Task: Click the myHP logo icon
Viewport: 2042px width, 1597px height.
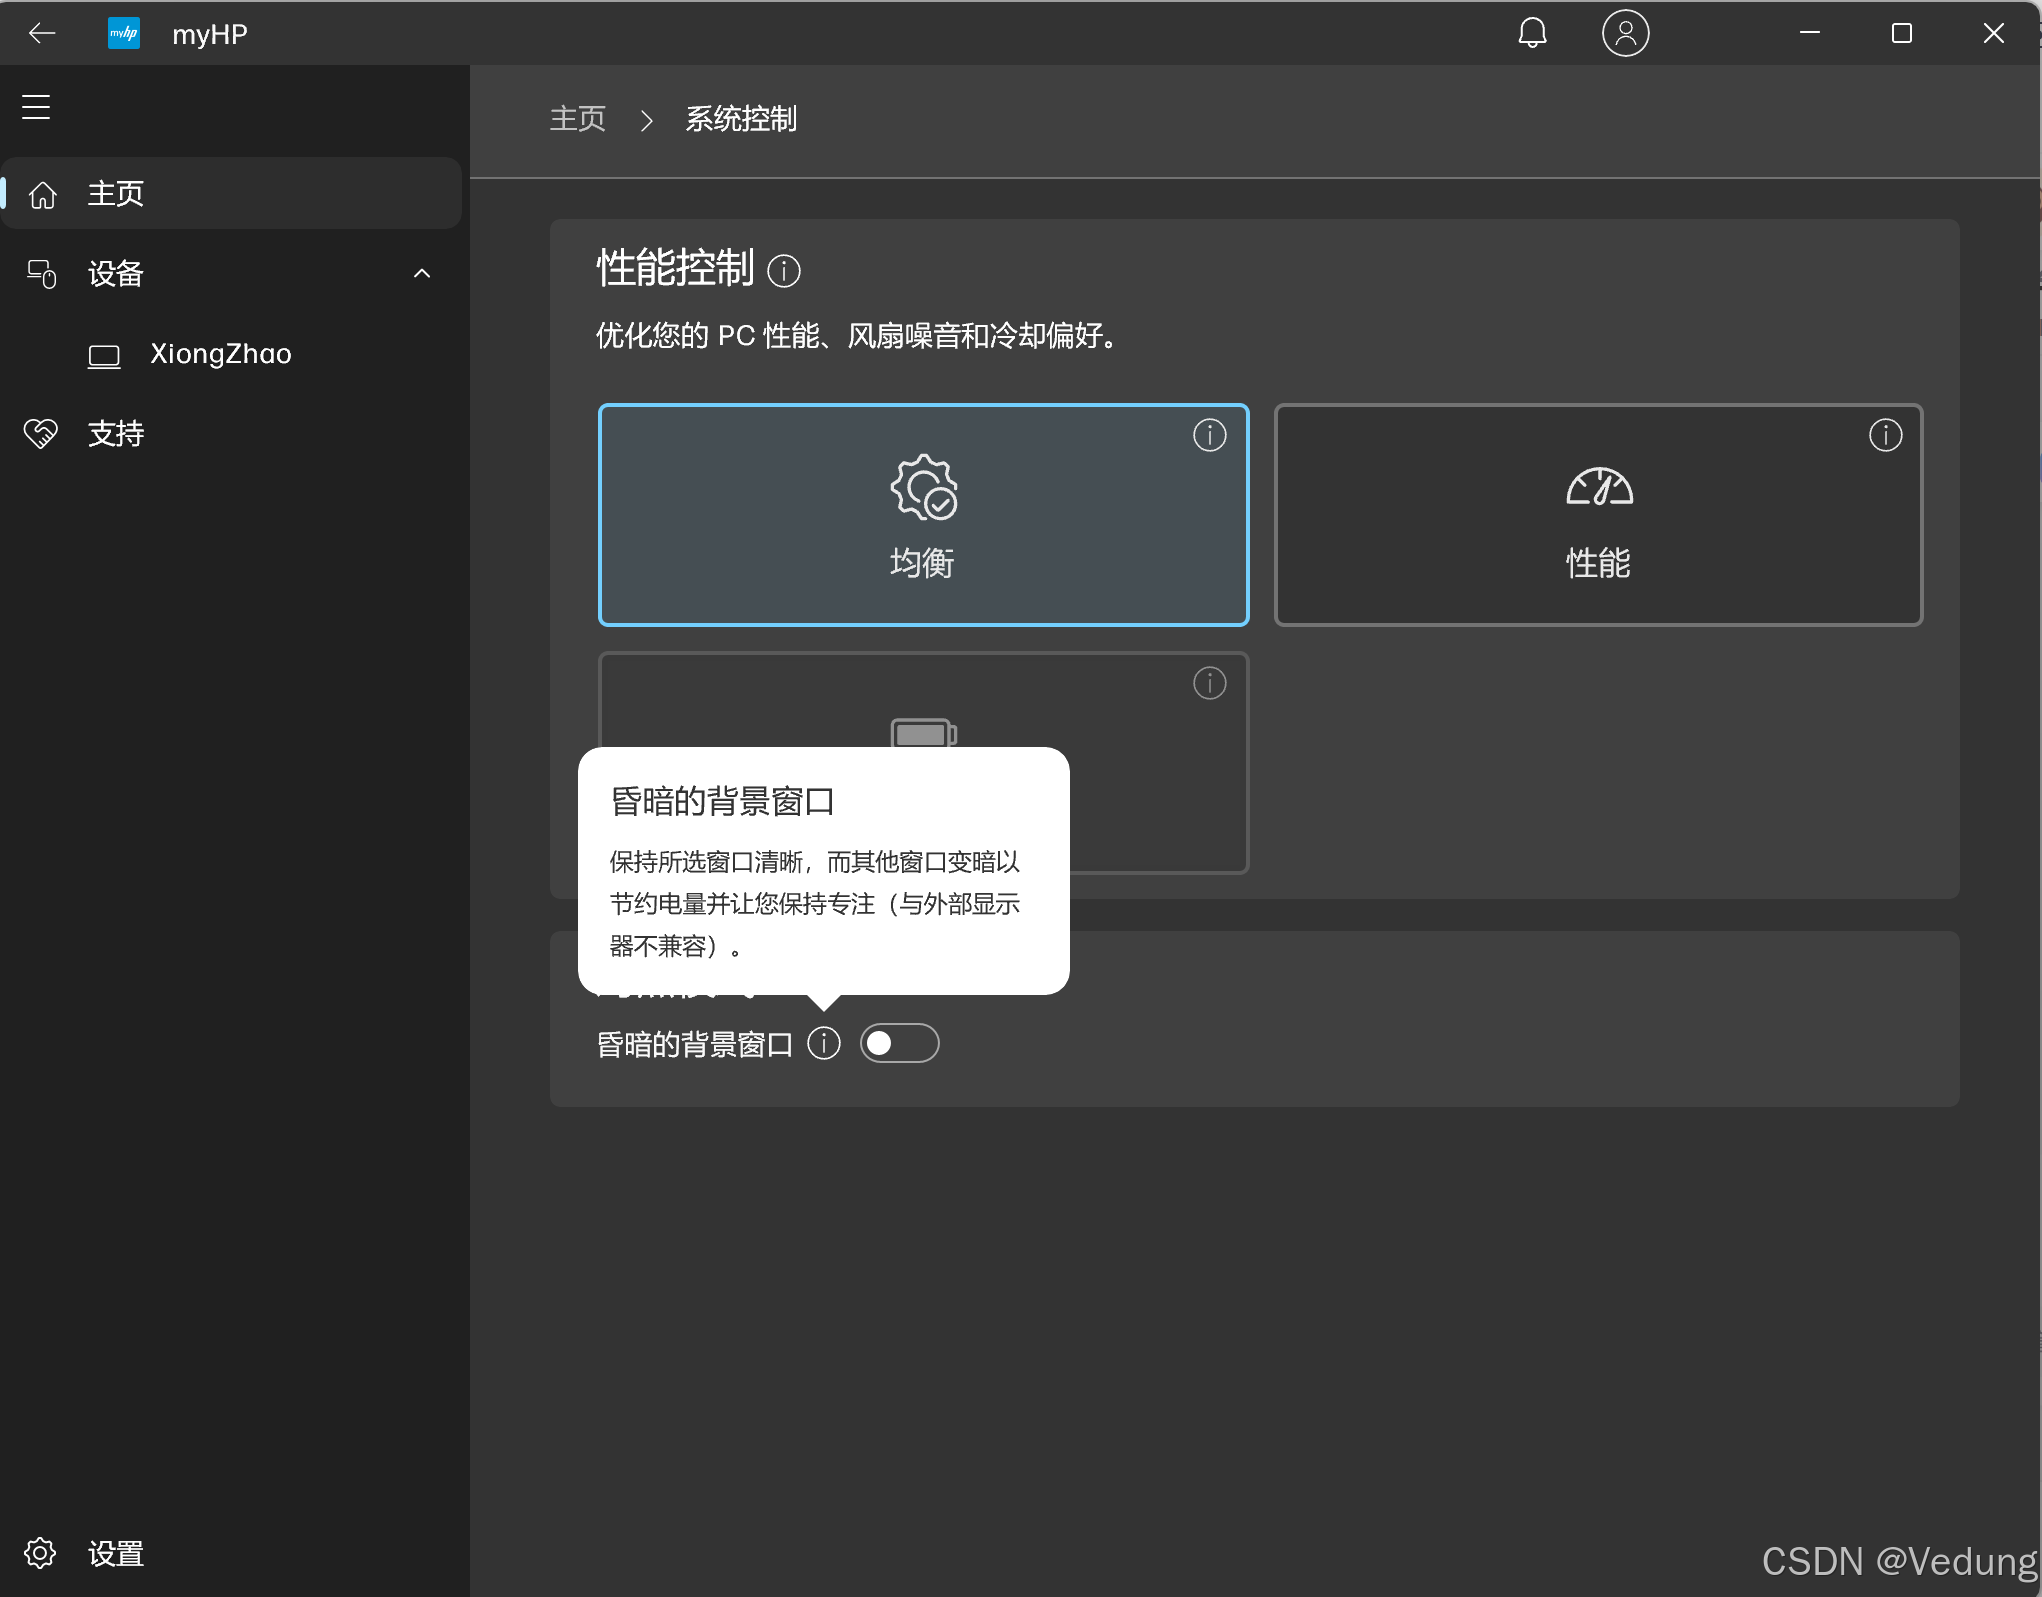Action: [124, 33]
